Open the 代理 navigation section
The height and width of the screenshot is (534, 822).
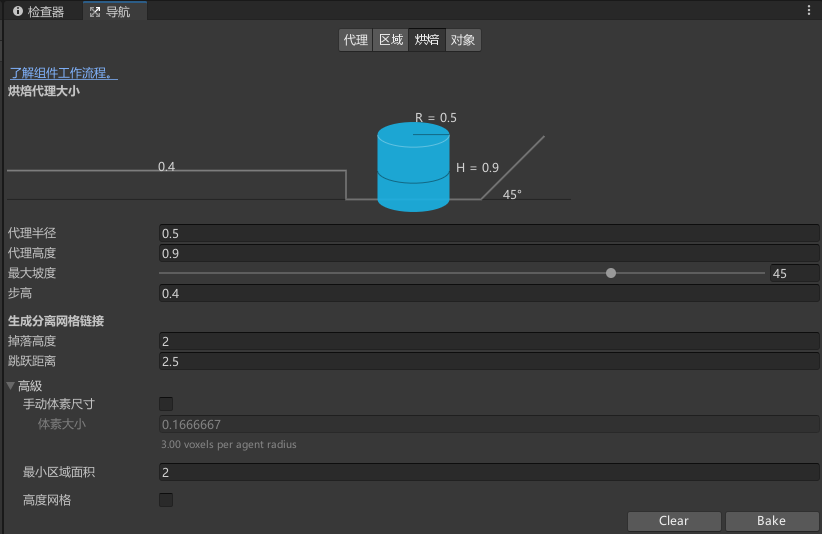tap(355, 40)
